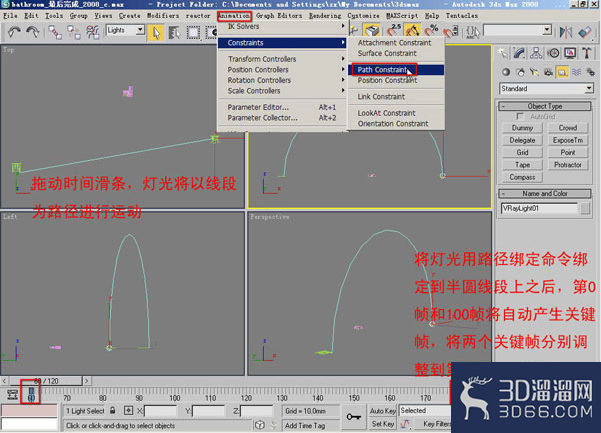This screenshot has width=601, height=433.
Task: Expand the Position Controllers submenu
Action: [282, 70]
